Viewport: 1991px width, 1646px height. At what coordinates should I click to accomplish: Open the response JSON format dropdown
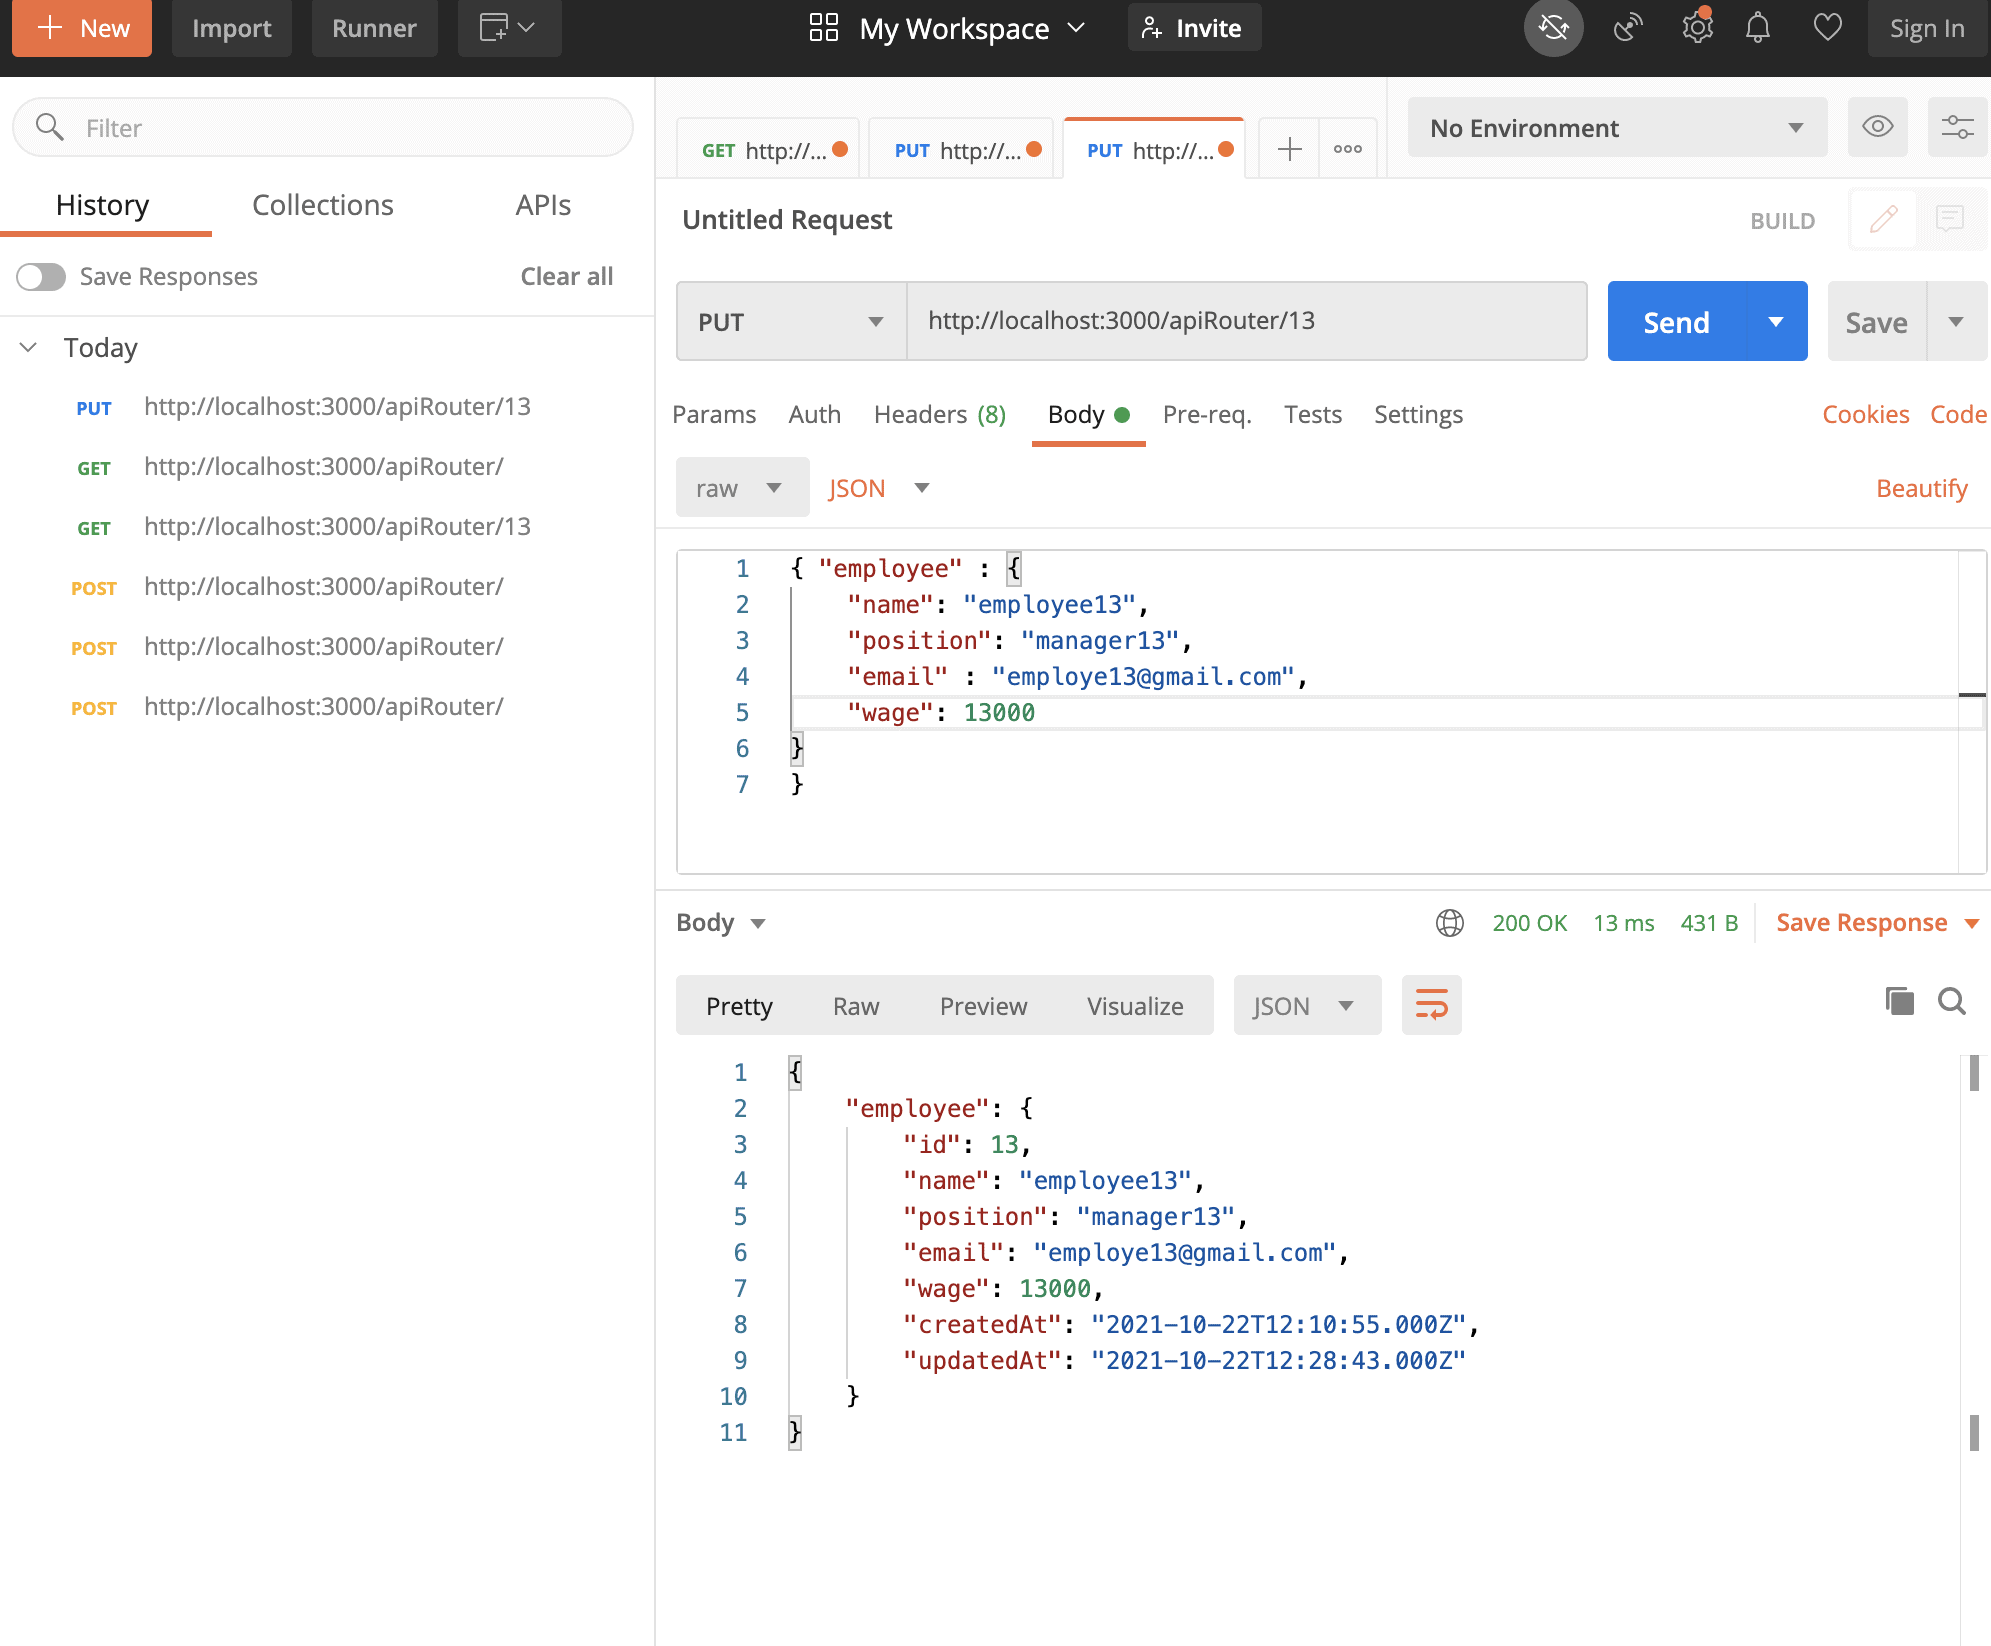click(1306, 1004)
